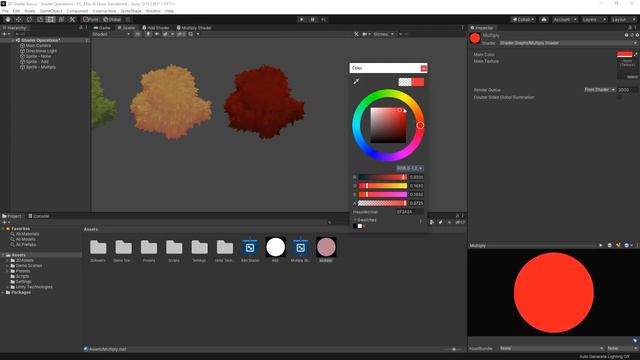Screen dimensions: 640x360
Task: Click eyedropper next to Main Color swatch
Action: pos(636,54)
